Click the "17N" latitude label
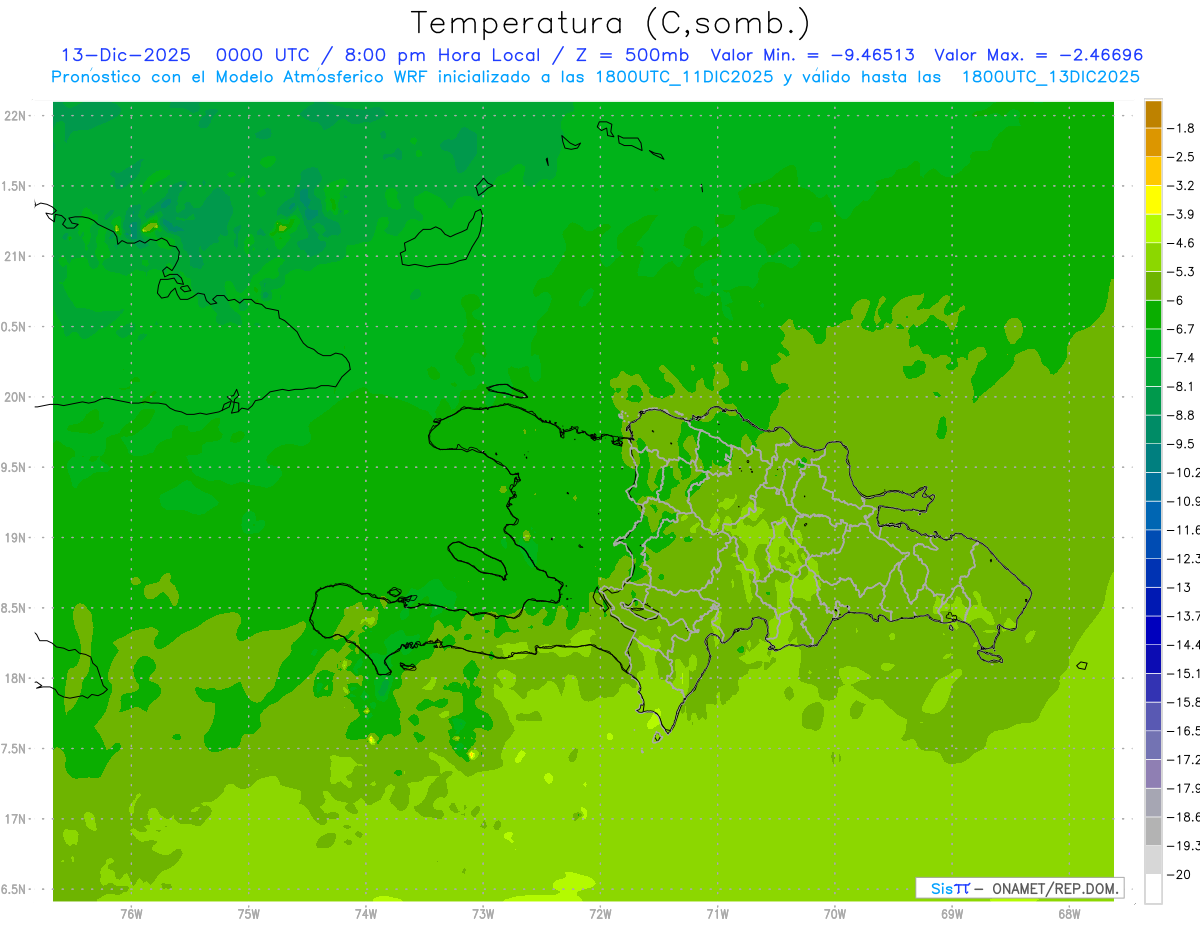 15,819
